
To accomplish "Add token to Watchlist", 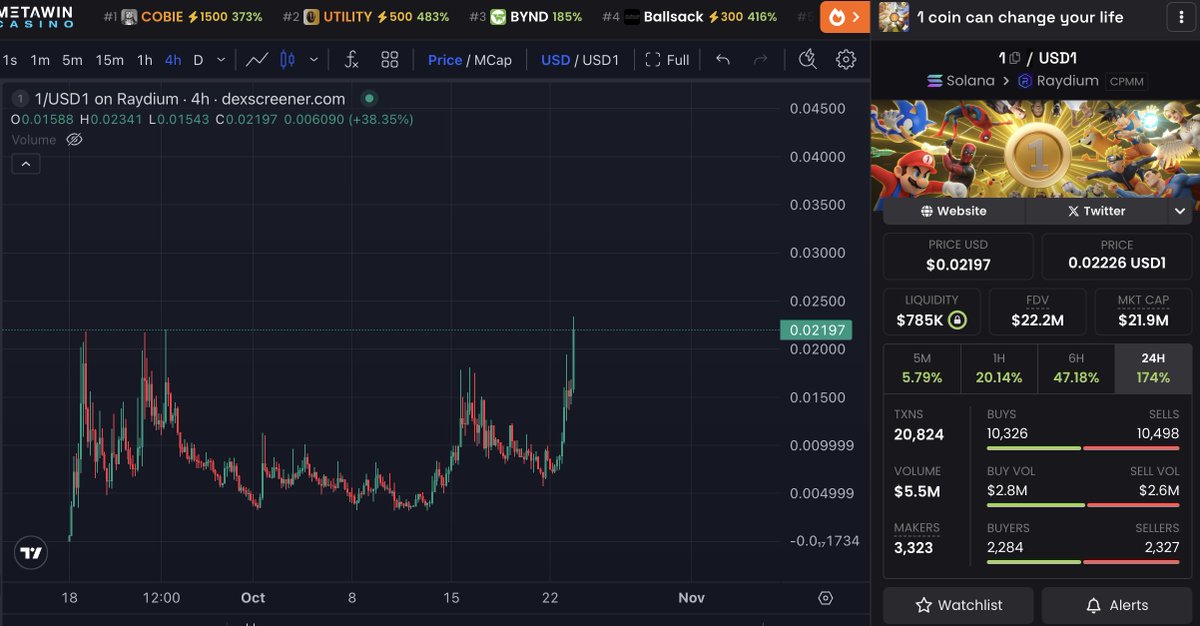I will click(x=959, y=605).
